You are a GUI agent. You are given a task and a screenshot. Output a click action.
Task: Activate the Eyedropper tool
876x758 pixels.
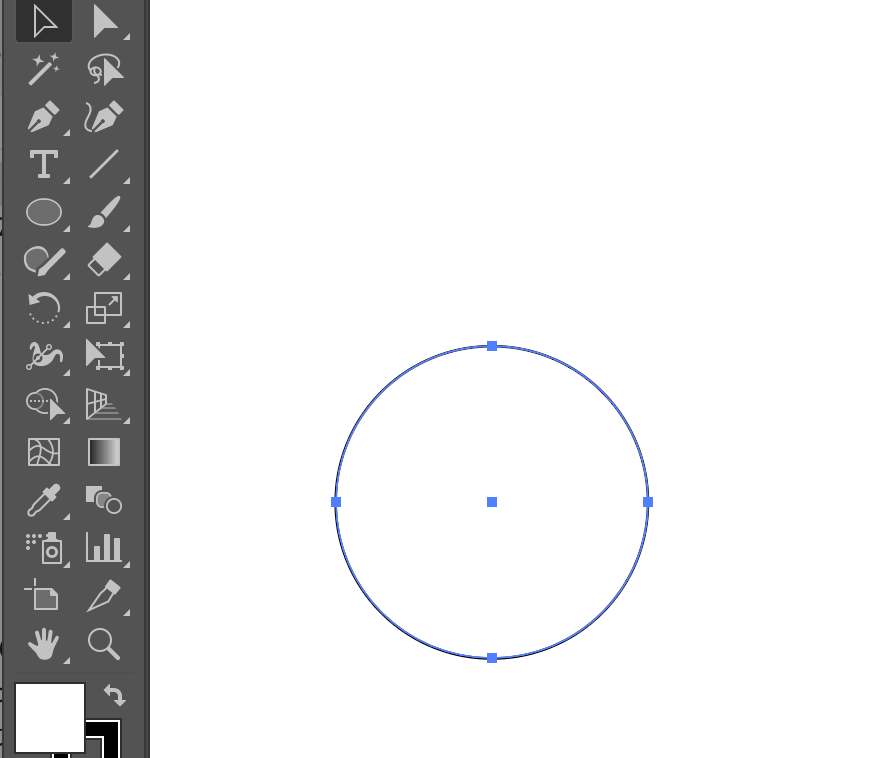click(x=44, y=500)
